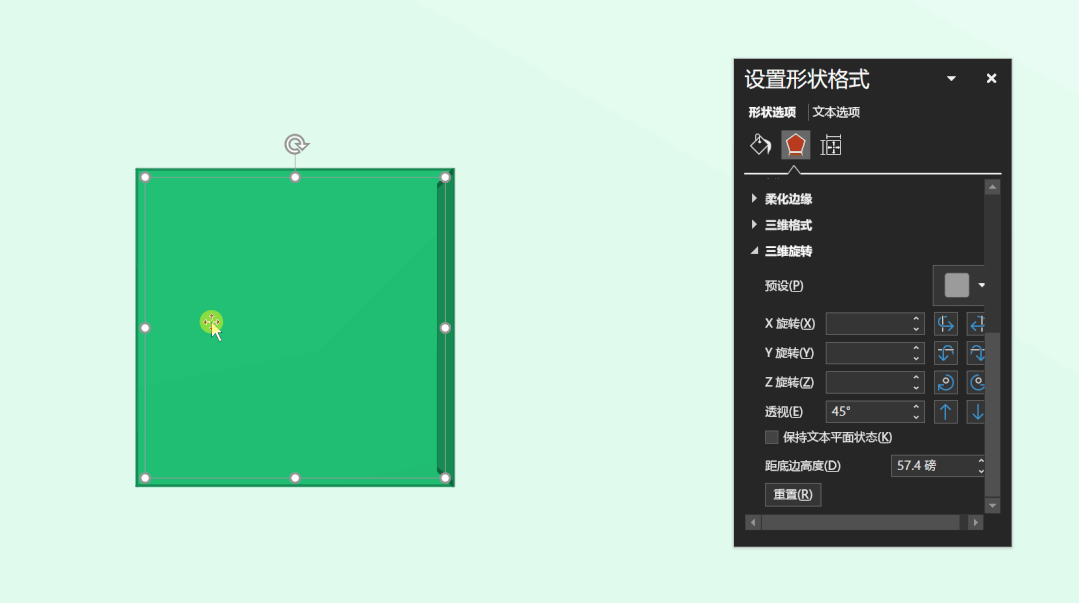Select the Effects pentagon icon
The height and width of the screenshot is (603, 1079).
[795, 145]
